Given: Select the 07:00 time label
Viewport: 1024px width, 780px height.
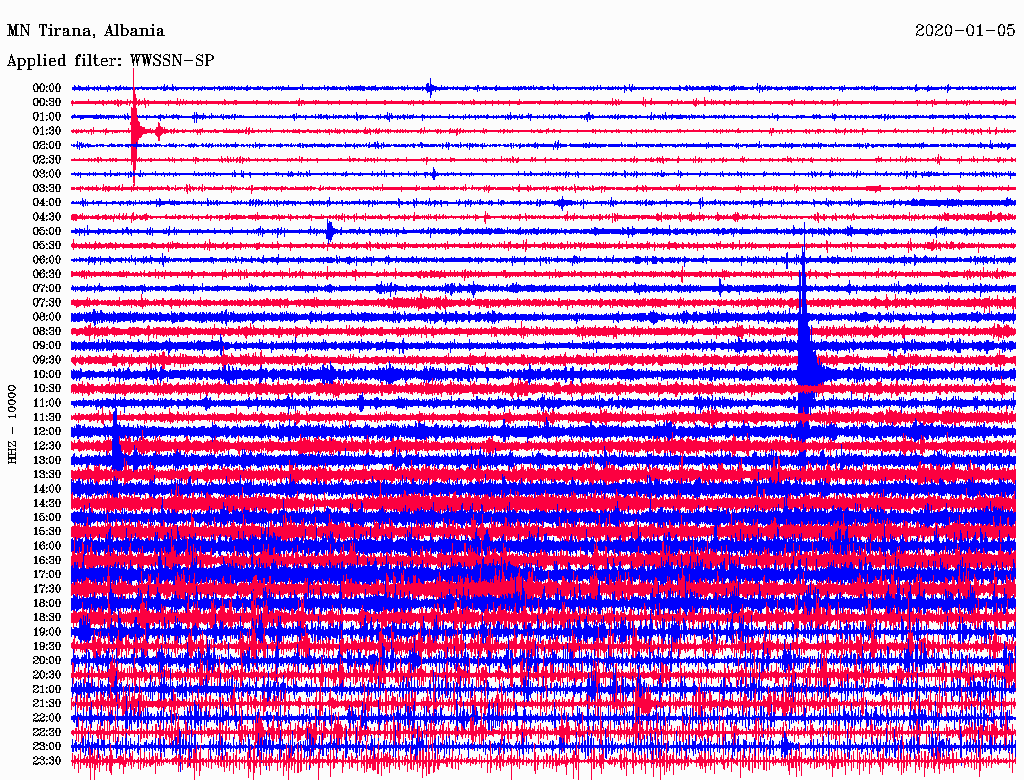Looking at the screenshot, I should (x=47, y=288).
